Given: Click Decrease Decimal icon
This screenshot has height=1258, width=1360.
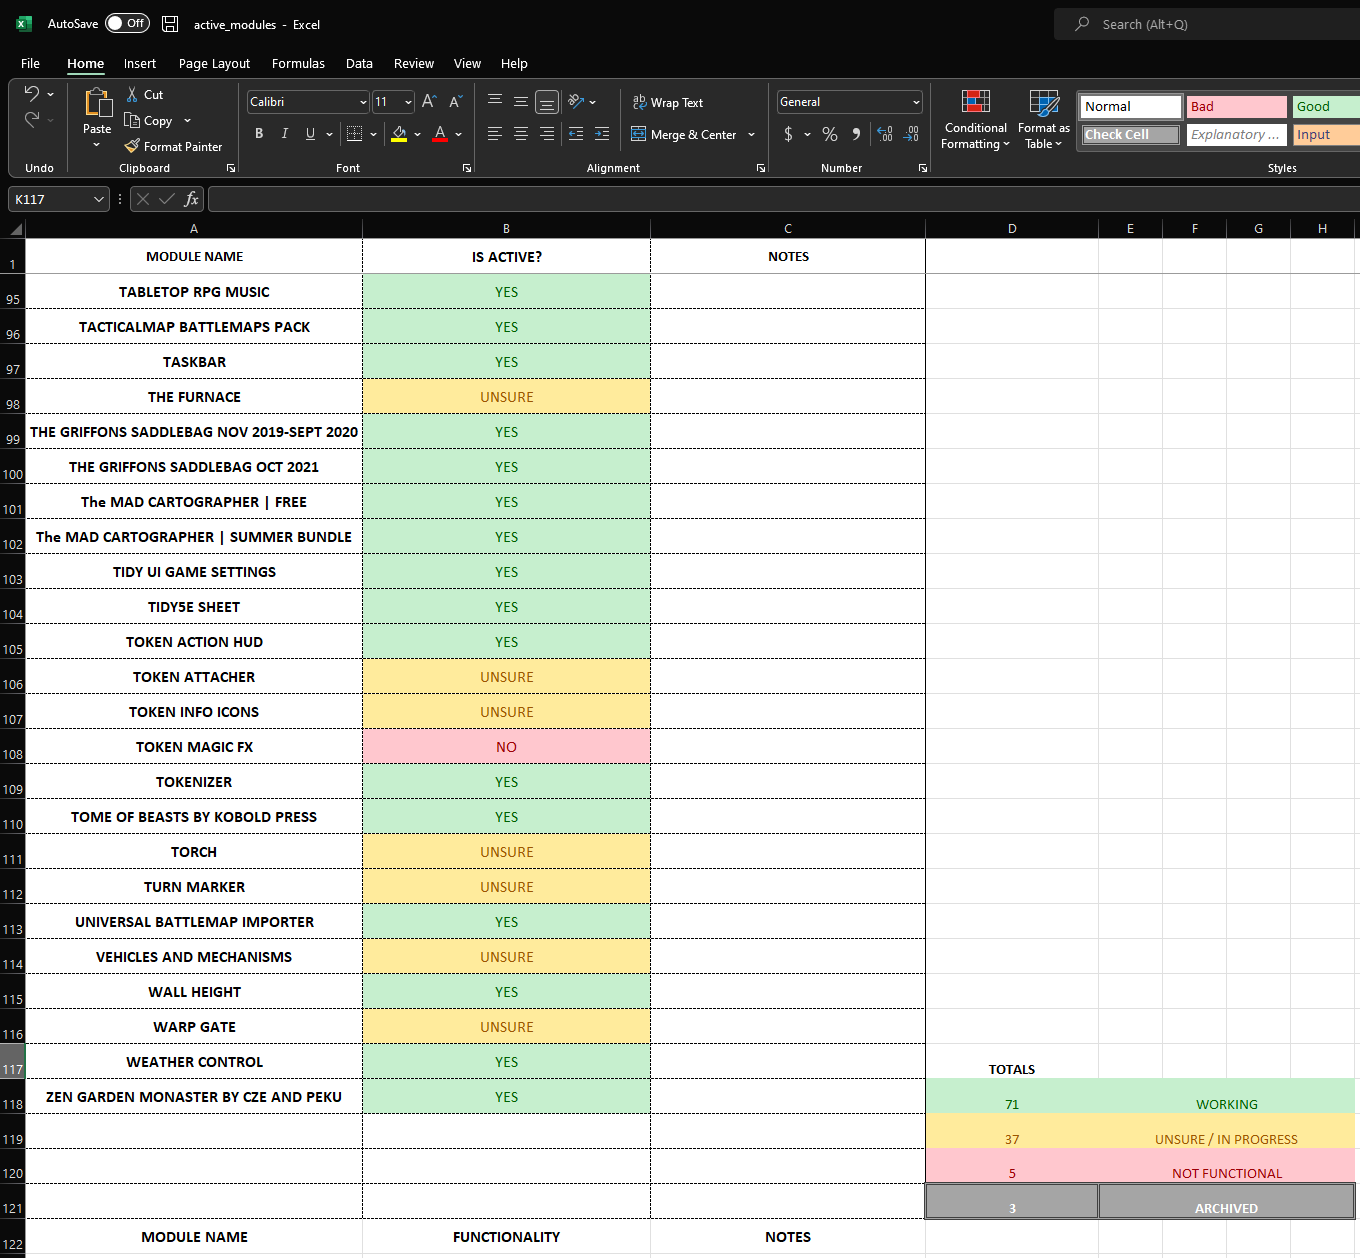Looking at the screenshot, I should coord(911,134).
